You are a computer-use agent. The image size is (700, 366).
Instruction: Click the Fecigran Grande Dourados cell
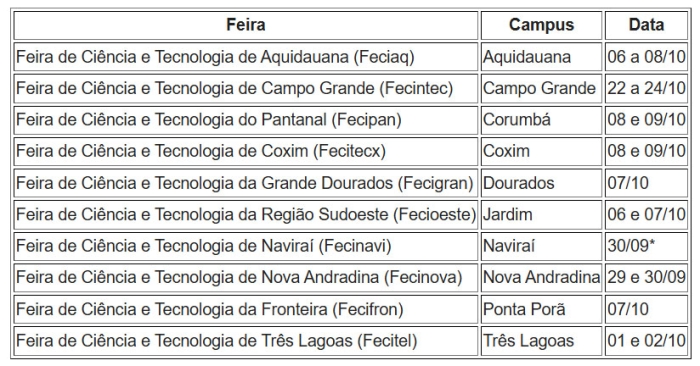point(246,183)
